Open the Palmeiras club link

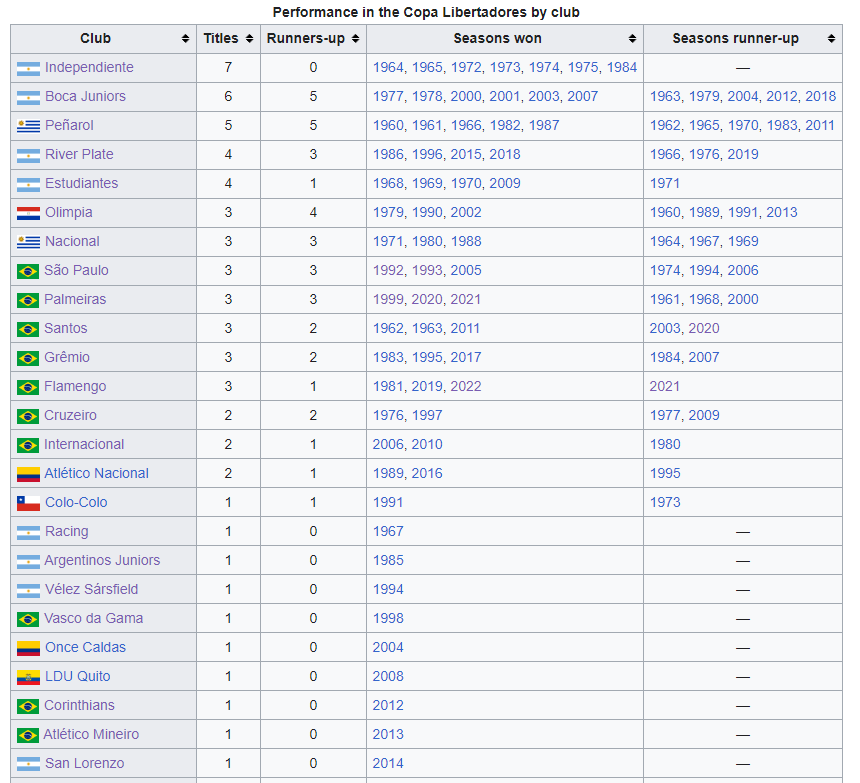click(x=75, y=299)
